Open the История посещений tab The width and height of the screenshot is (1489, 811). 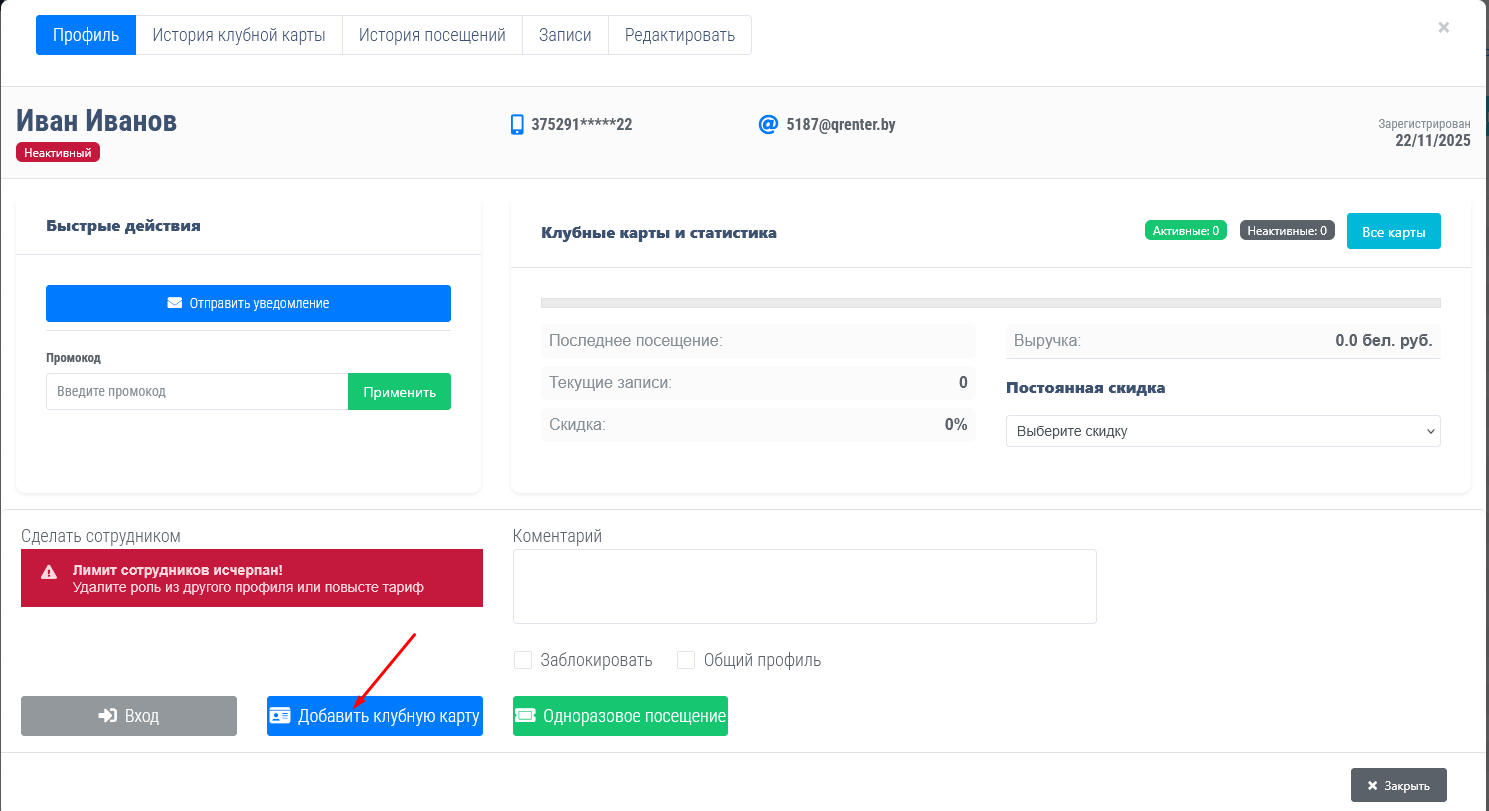click(432, 35)
